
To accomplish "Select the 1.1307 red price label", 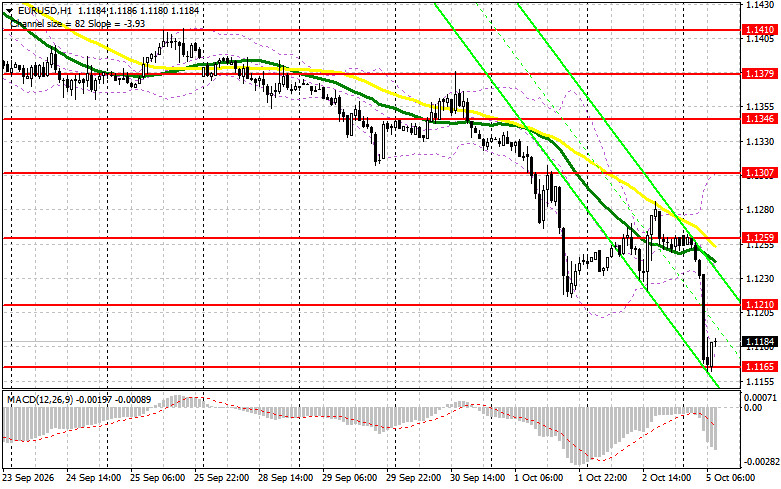I will [x=760, y=173].
